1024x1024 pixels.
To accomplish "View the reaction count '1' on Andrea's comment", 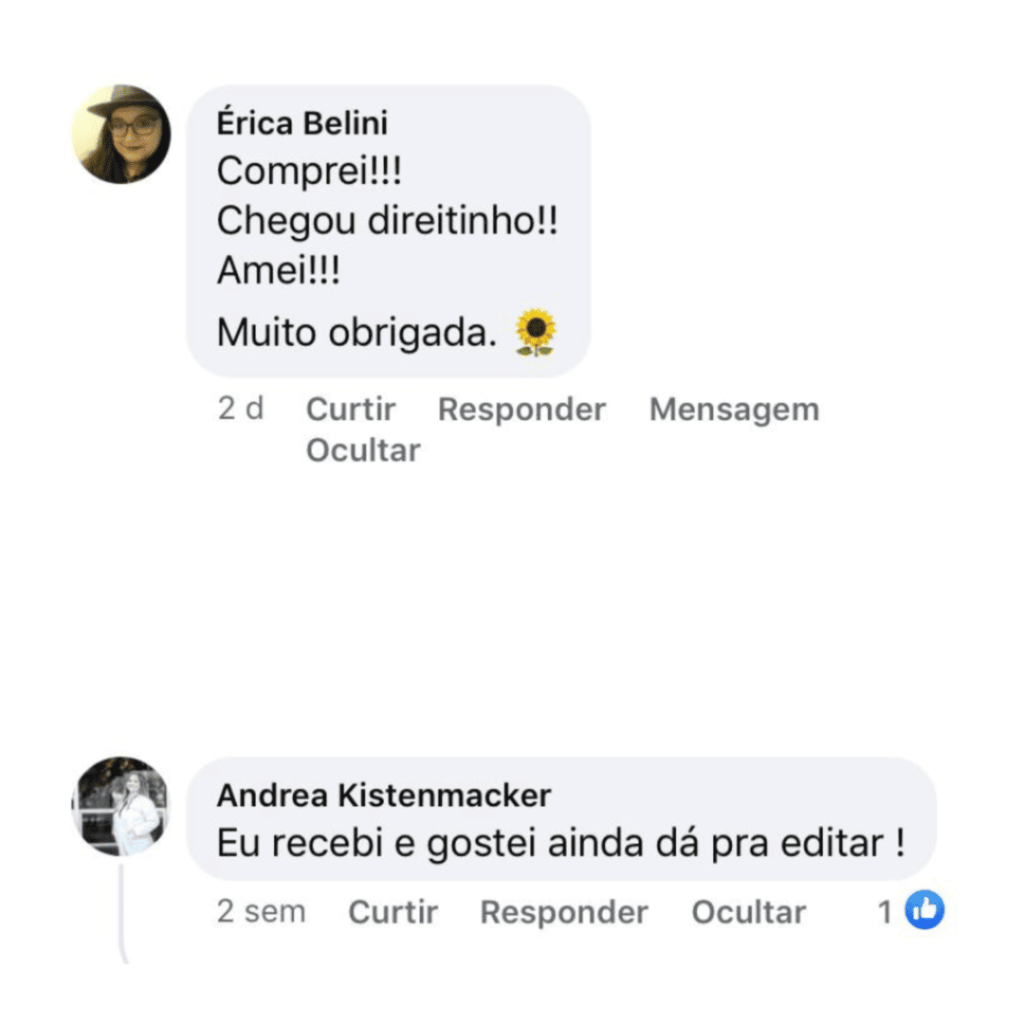I will click(885, 912).
